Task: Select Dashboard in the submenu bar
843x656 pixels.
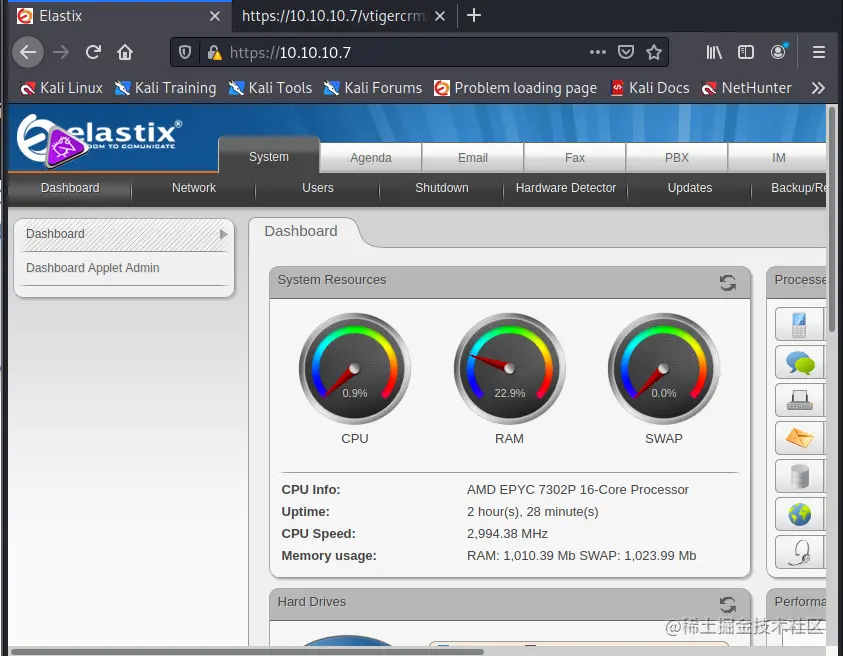Action: (x=70, y=188)
